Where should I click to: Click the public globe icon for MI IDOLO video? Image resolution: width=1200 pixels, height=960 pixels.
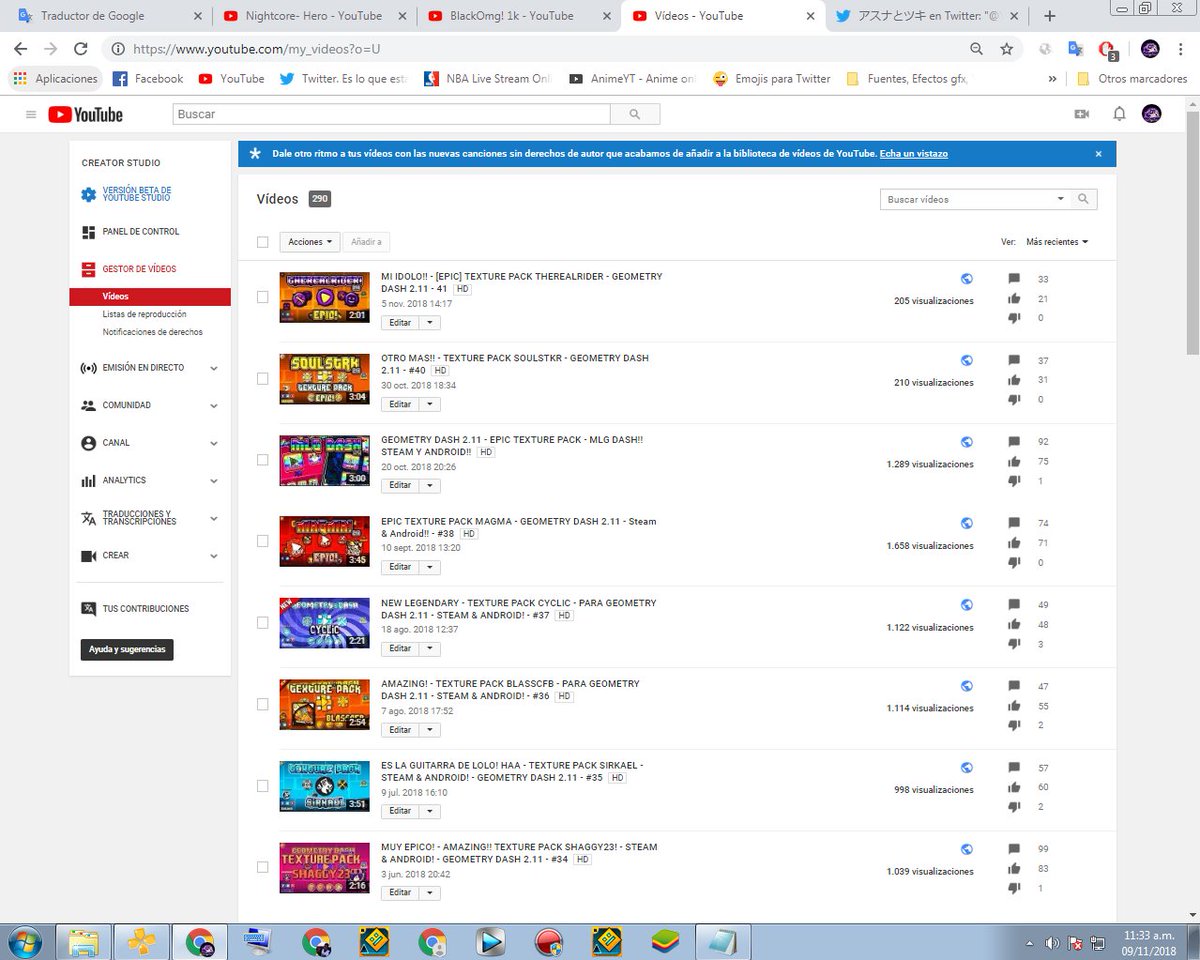coord(967,279)
